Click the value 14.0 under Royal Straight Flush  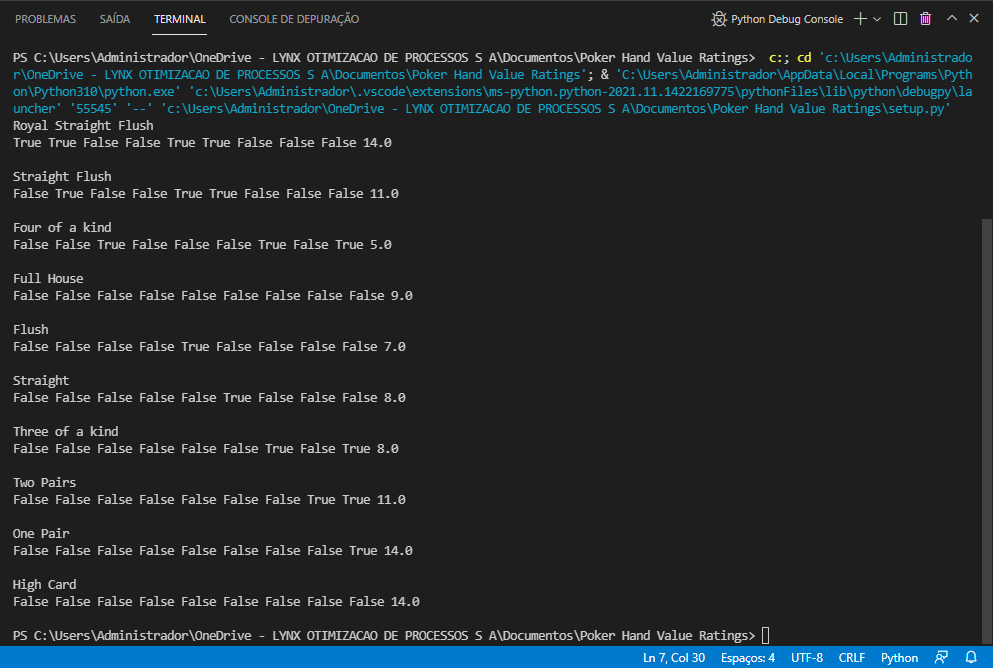pos(377,142)
